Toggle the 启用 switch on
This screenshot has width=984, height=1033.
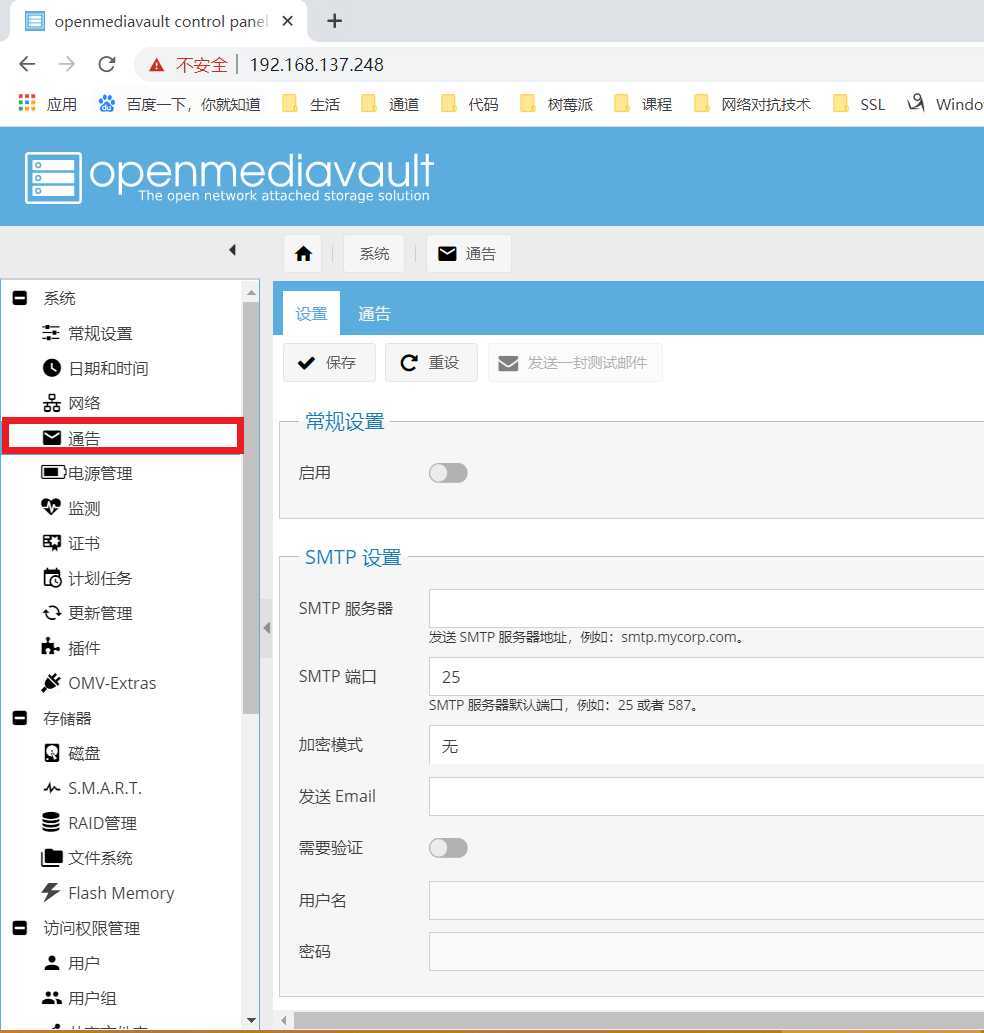(x=448, y=473)
